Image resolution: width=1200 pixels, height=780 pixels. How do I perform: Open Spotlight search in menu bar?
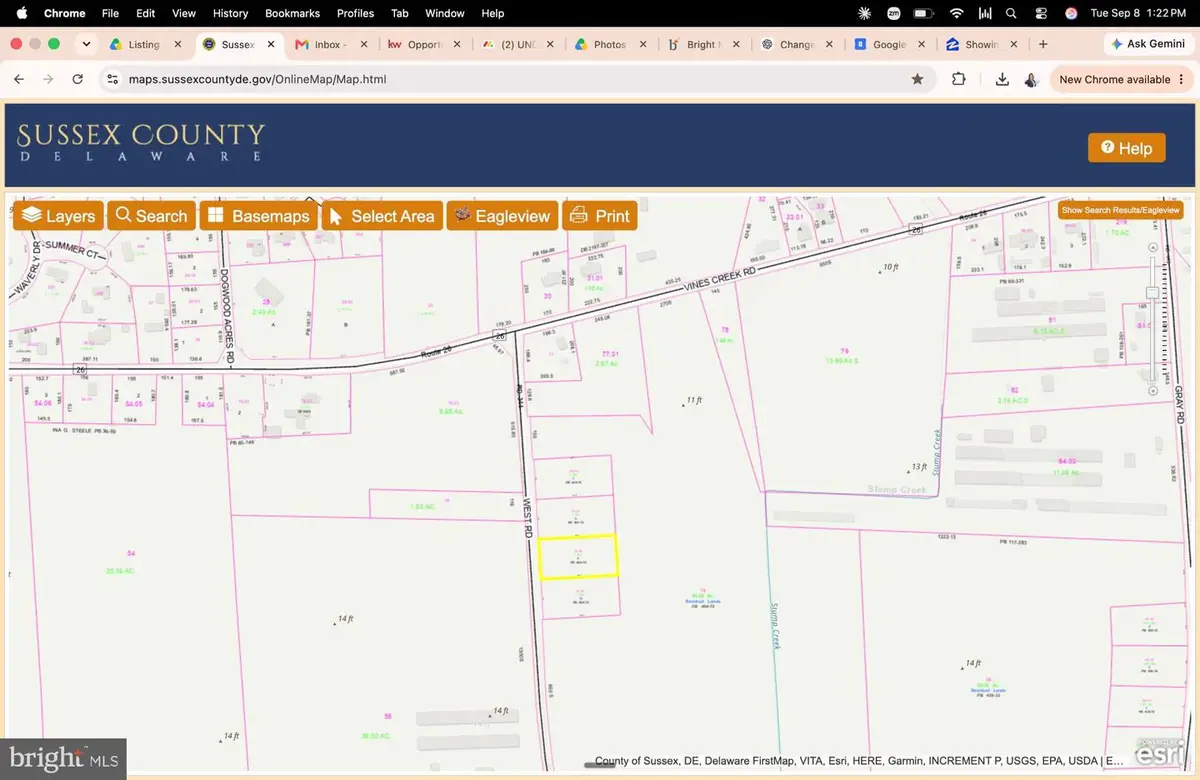[1012, 13]
